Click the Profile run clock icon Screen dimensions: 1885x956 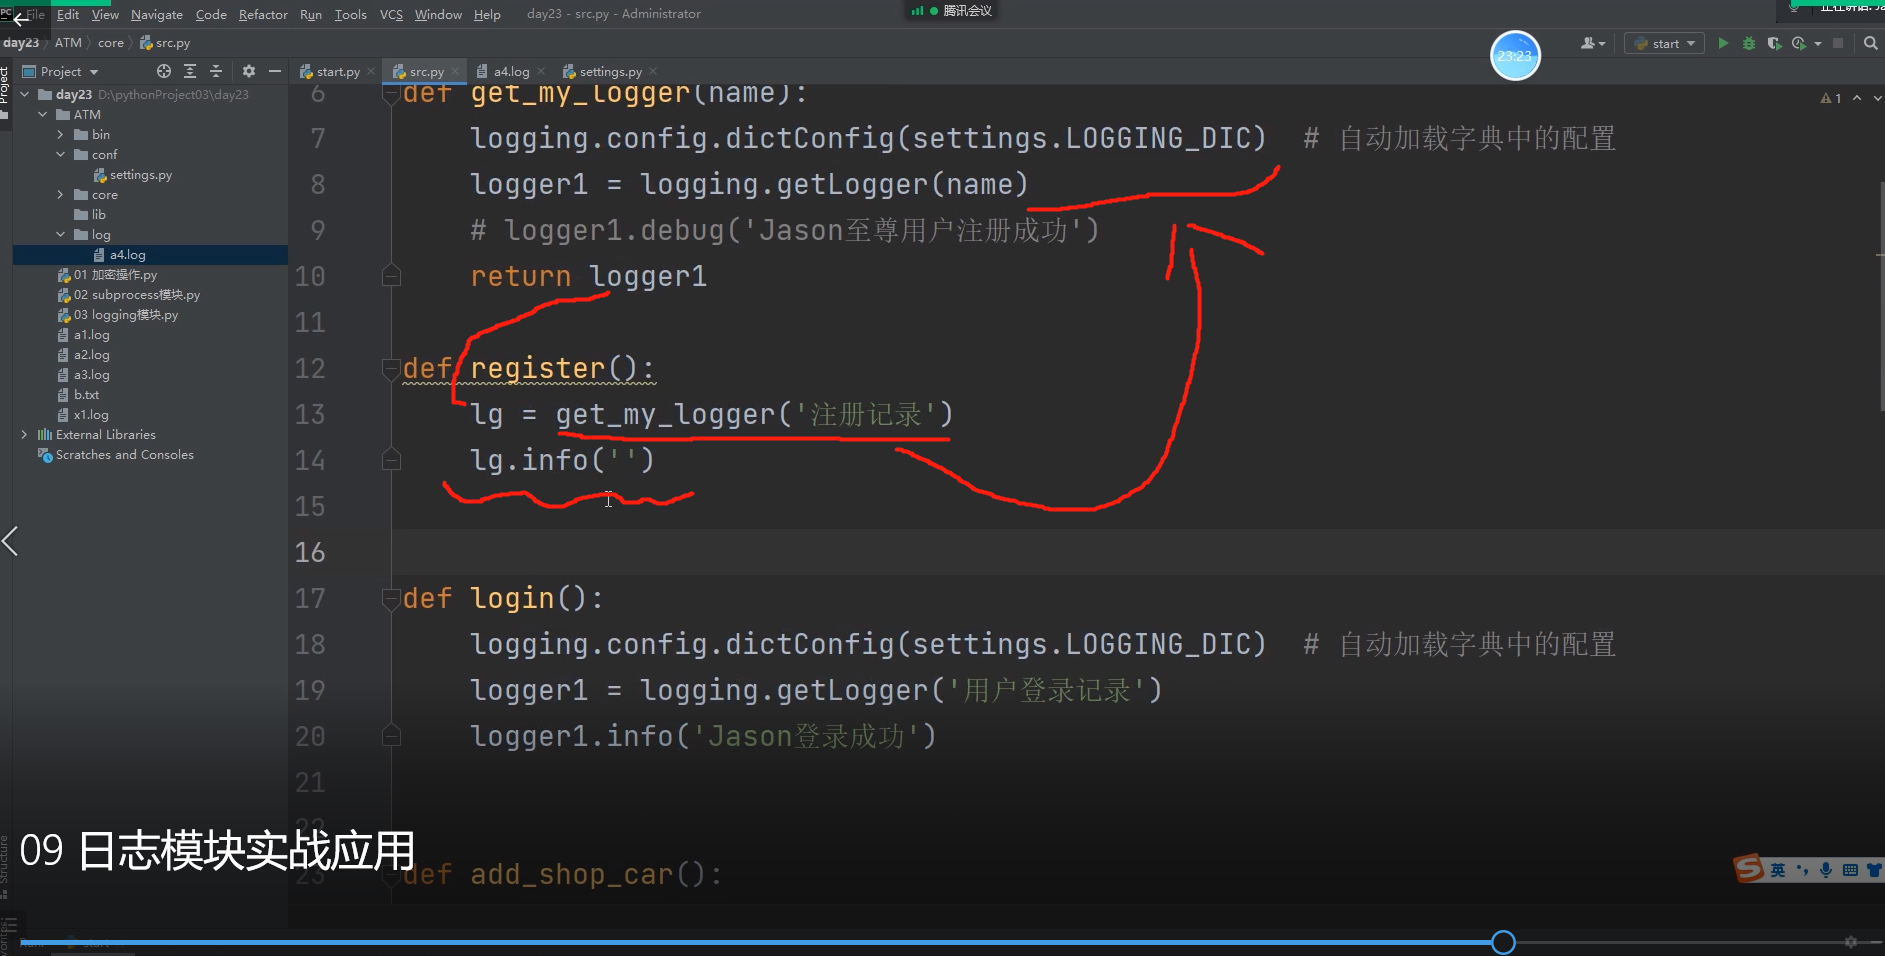click(x=1798, y=43)
